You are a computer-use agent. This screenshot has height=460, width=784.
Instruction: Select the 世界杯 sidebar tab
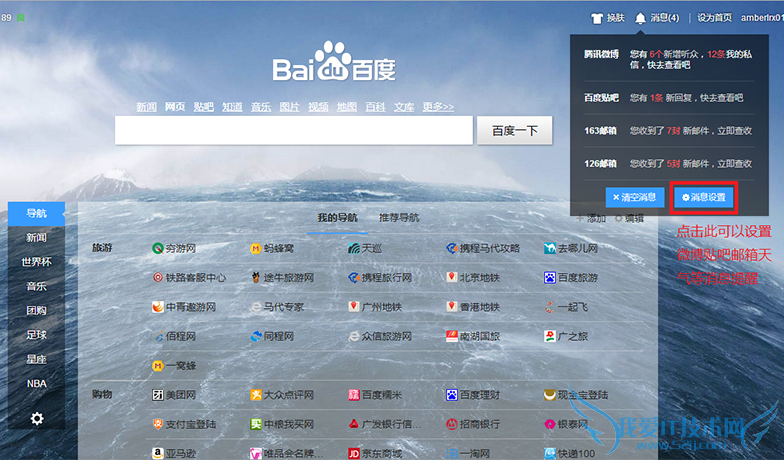coord(36,262)
